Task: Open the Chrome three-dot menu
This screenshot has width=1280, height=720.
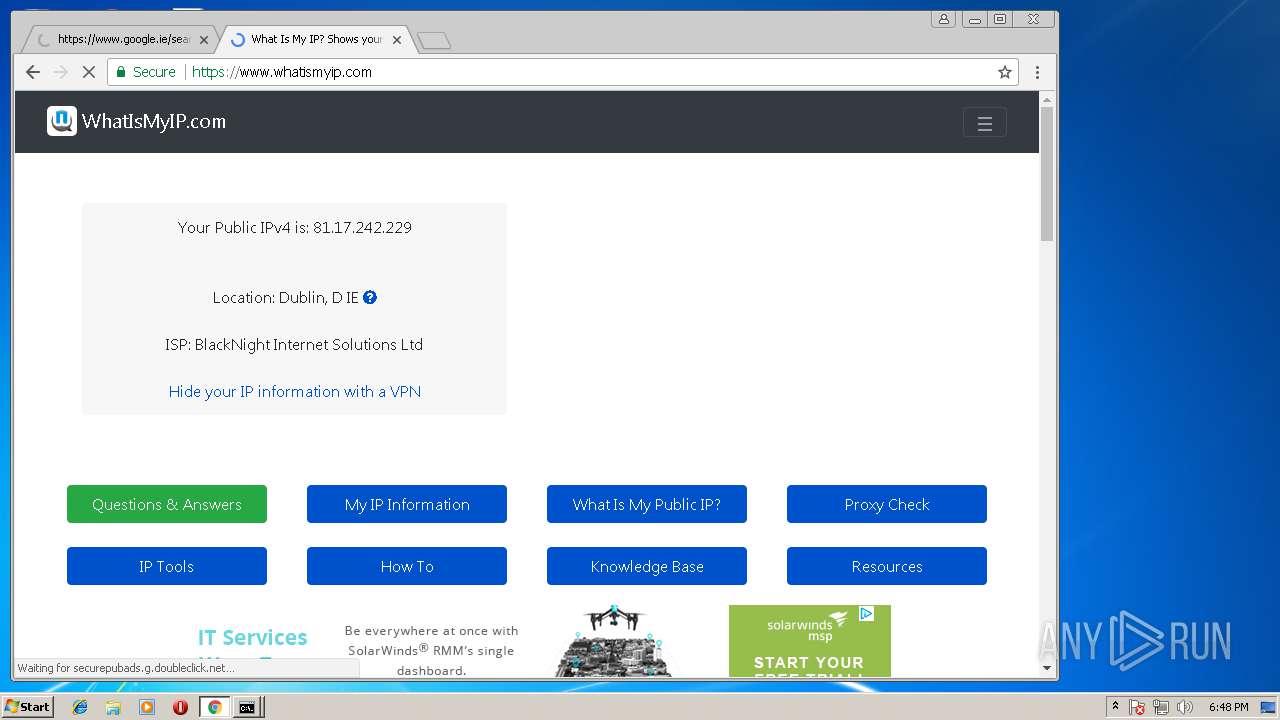Action: coord(1037,72)
